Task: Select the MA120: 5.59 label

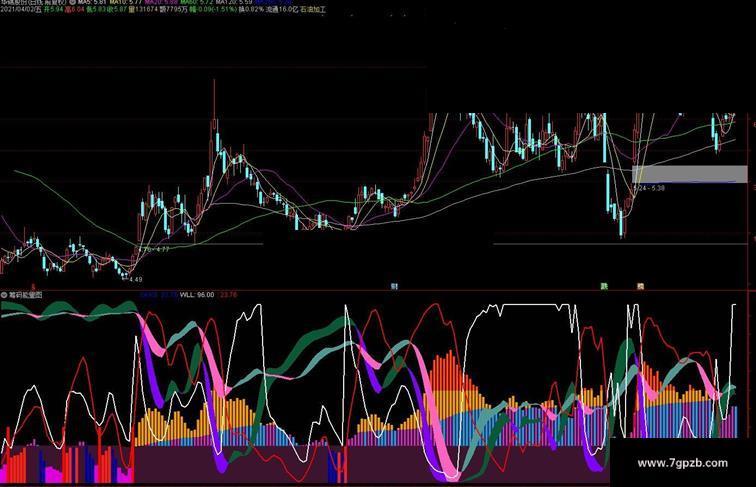Action: coord(234,2)
